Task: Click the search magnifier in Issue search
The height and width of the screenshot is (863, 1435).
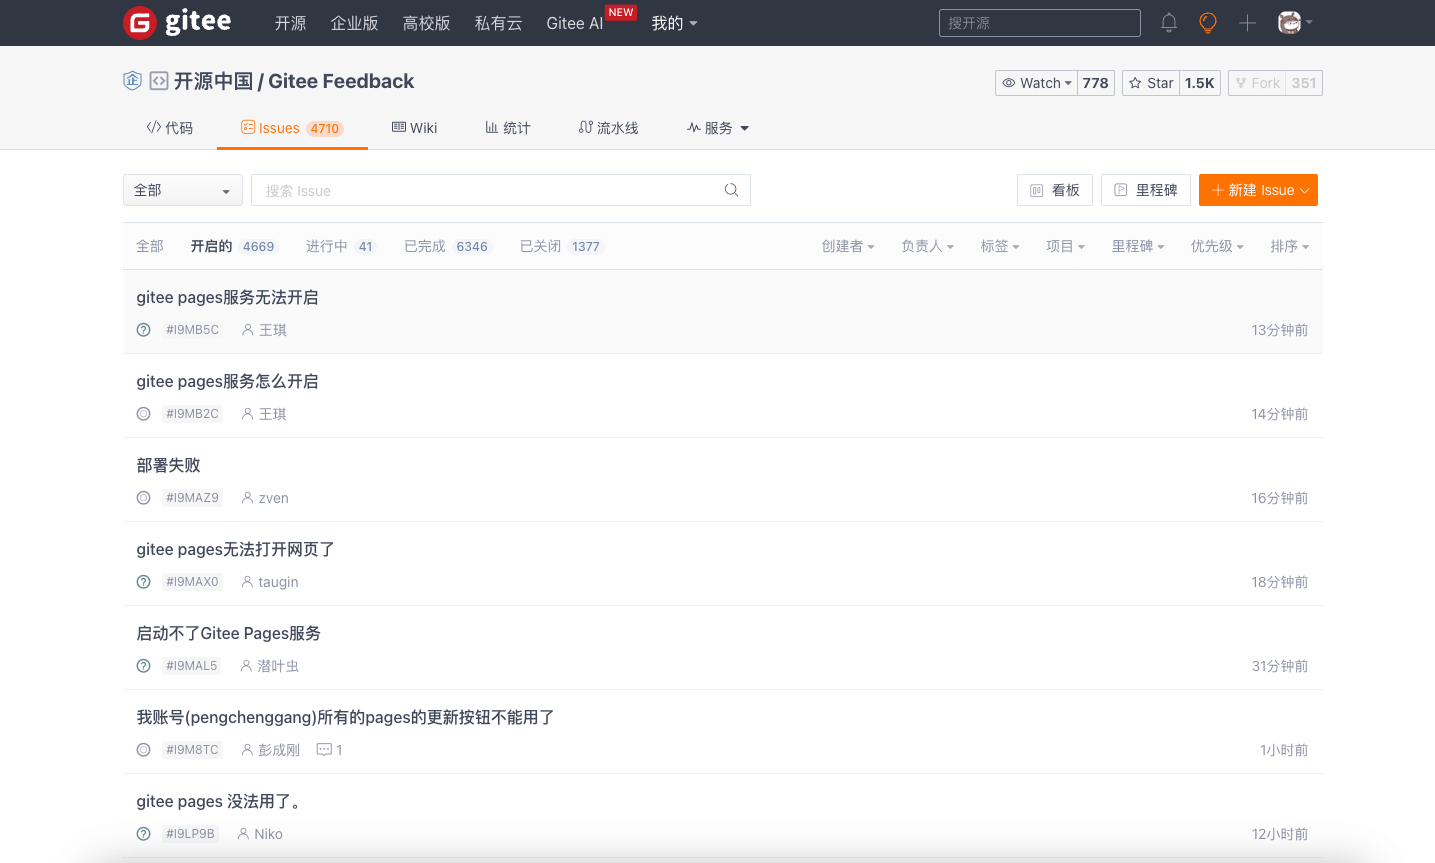Action: (x=731, y=190)
